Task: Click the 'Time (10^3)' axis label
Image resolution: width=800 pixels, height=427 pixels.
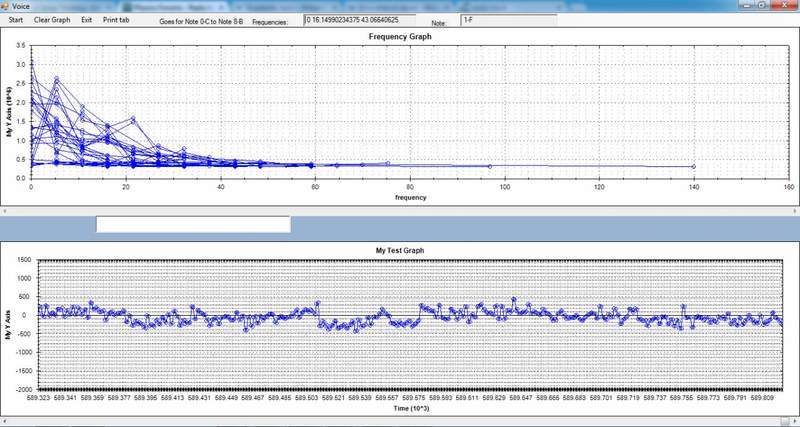Action: coord(410,410)
